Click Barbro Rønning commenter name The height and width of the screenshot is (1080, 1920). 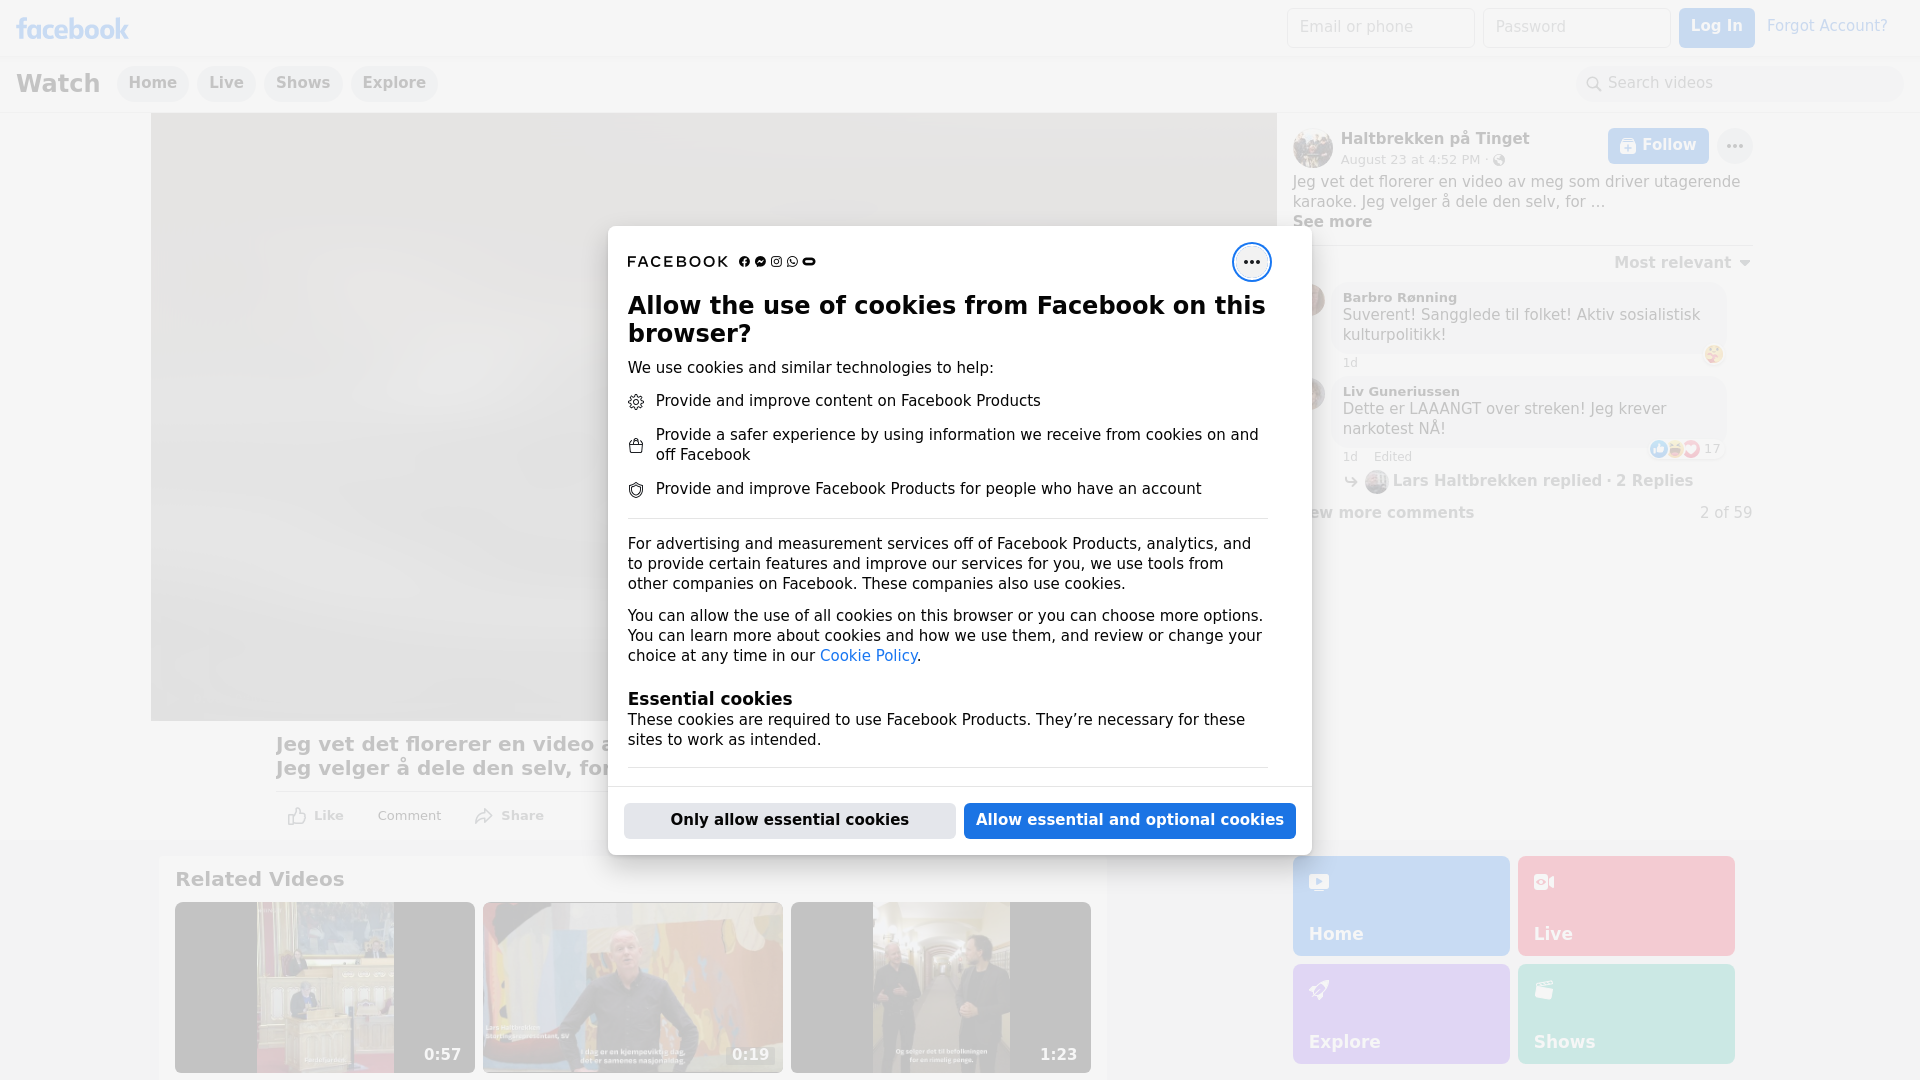click(x=1399, y=298)
